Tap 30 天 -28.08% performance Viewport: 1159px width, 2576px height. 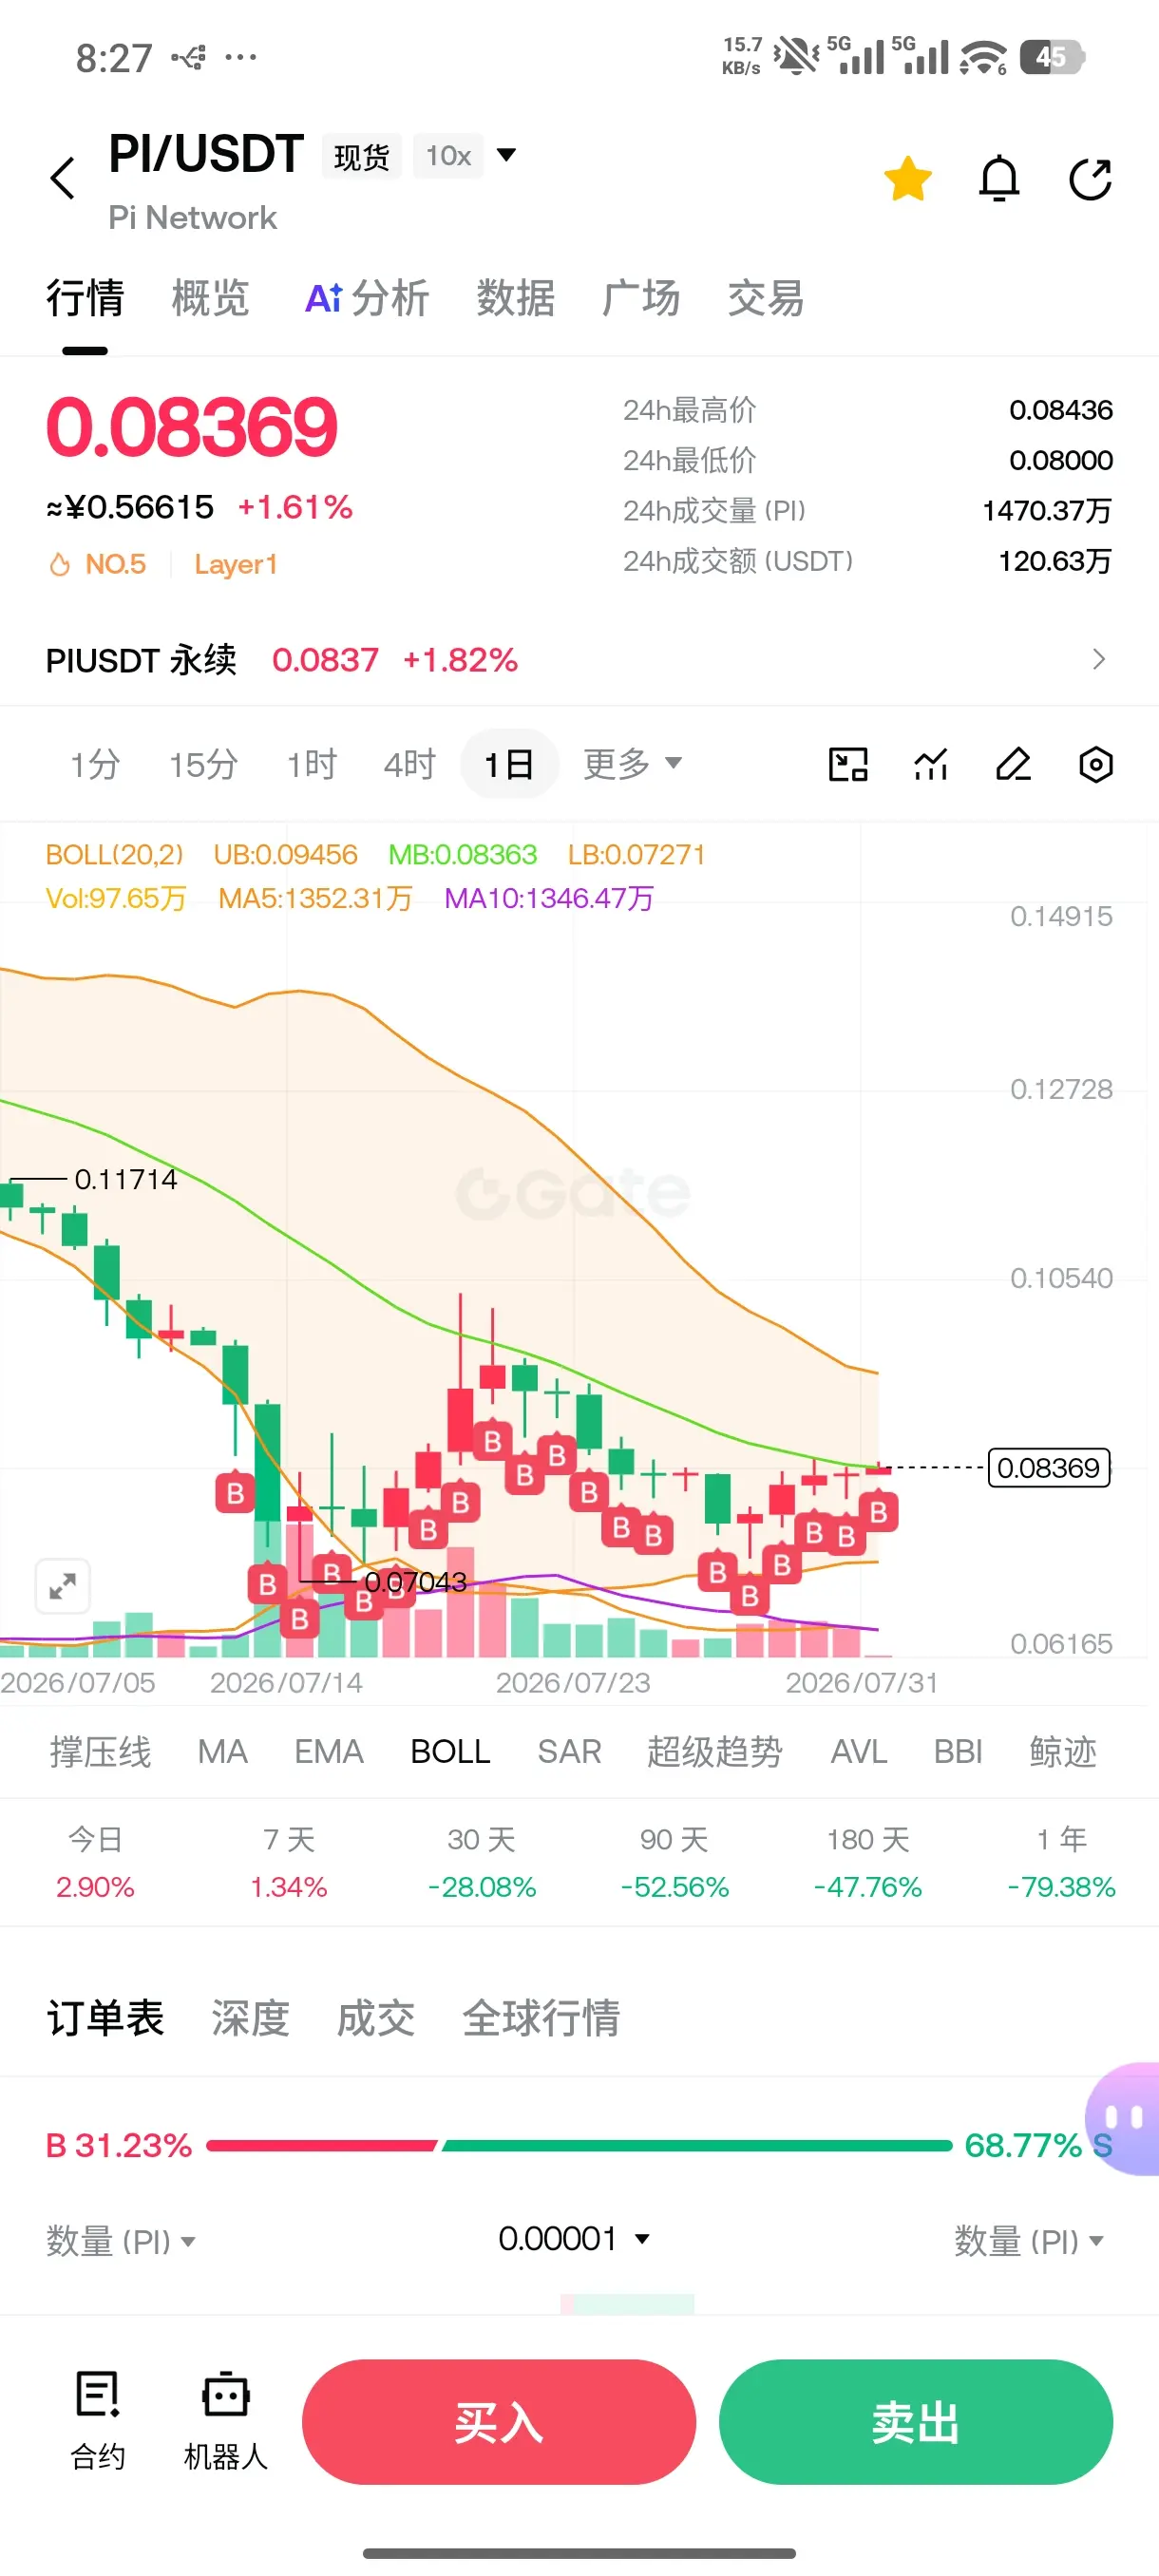482,1862
